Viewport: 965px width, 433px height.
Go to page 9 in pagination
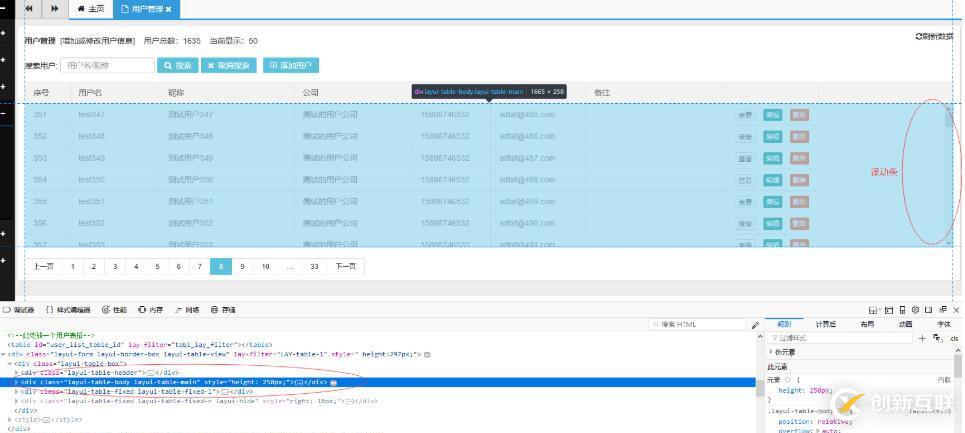coord(242,266)
